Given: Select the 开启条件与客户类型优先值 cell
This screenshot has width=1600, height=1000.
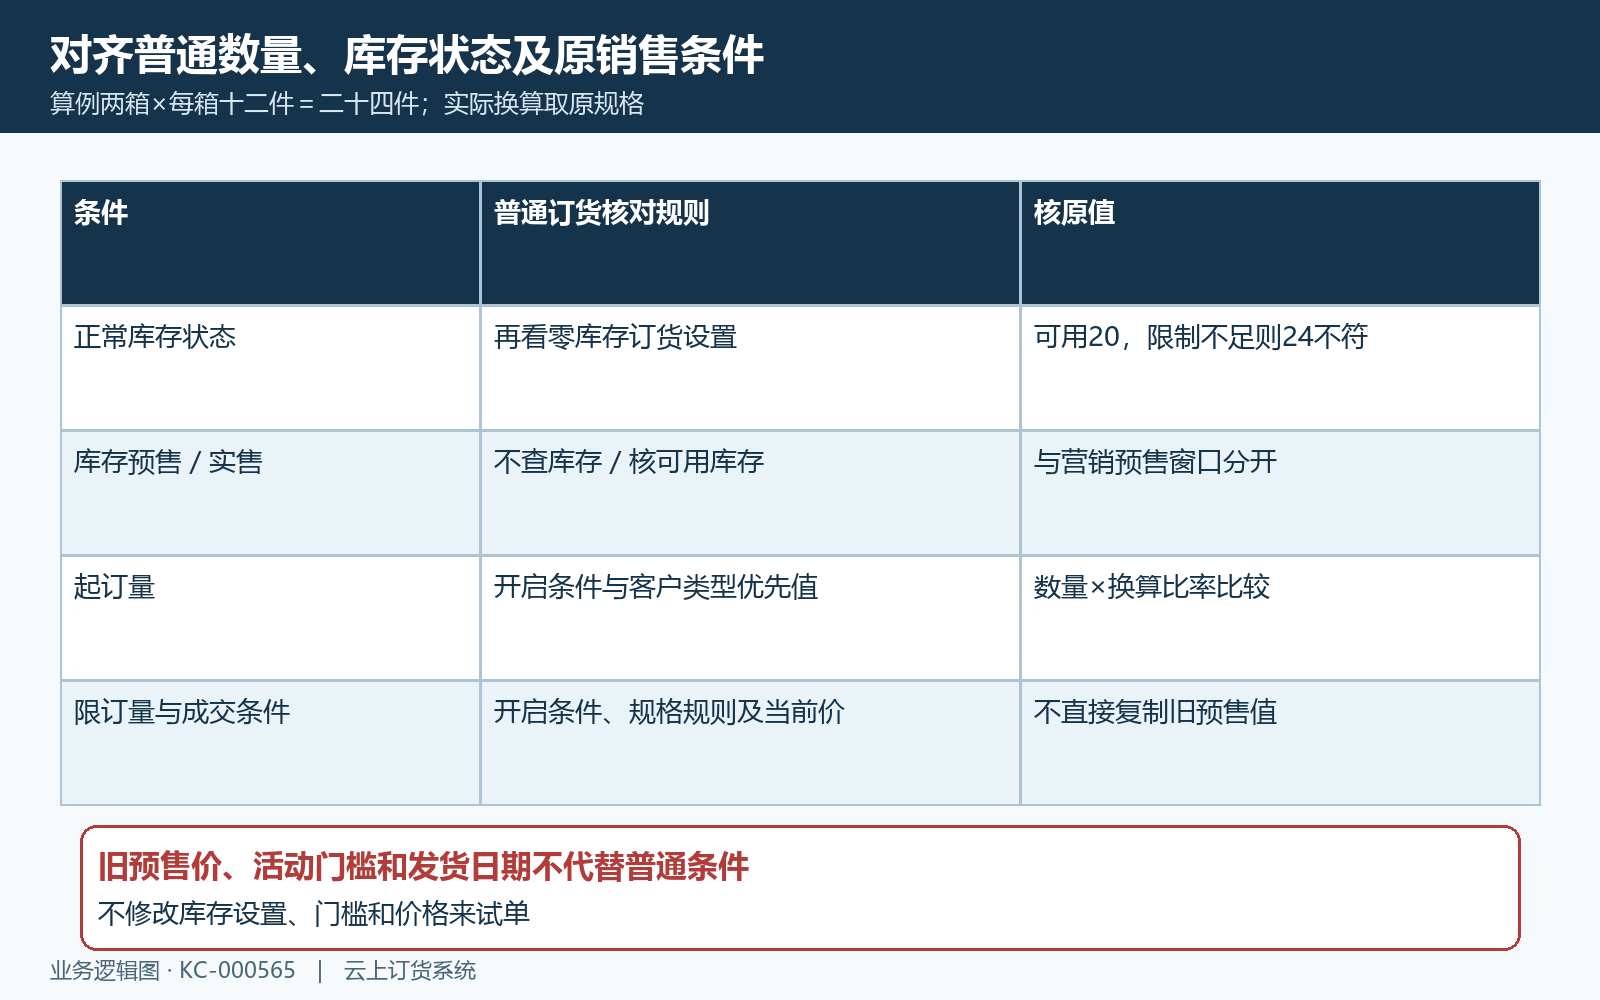Looking at the screenshot, I should coord(750,618).
